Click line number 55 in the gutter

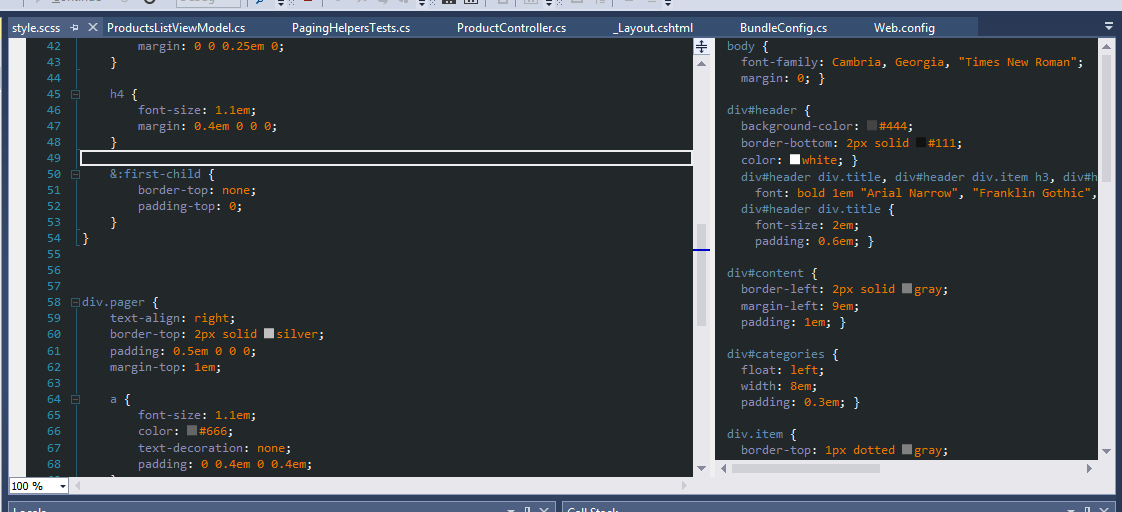pos(54,255)
